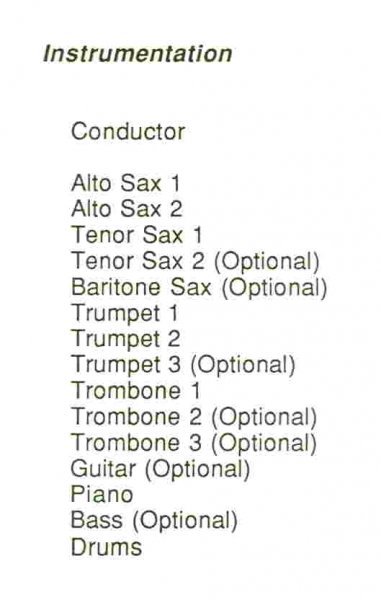Click the Trumpet 2 entry
This screenshot has width=381, height=600.
tap(126, 339)
